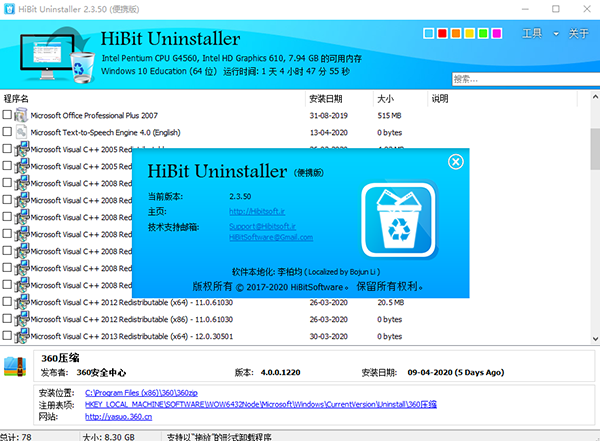600x441 pixels.
Task: Click the 515 MB size cell
Action: 389,116
